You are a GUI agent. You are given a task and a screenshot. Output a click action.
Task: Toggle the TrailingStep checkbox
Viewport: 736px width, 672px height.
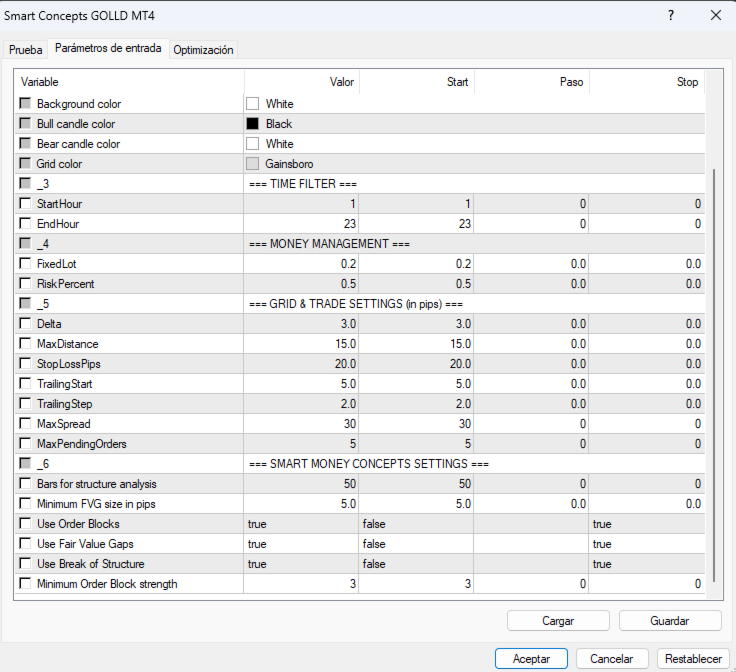pos(25,404)
